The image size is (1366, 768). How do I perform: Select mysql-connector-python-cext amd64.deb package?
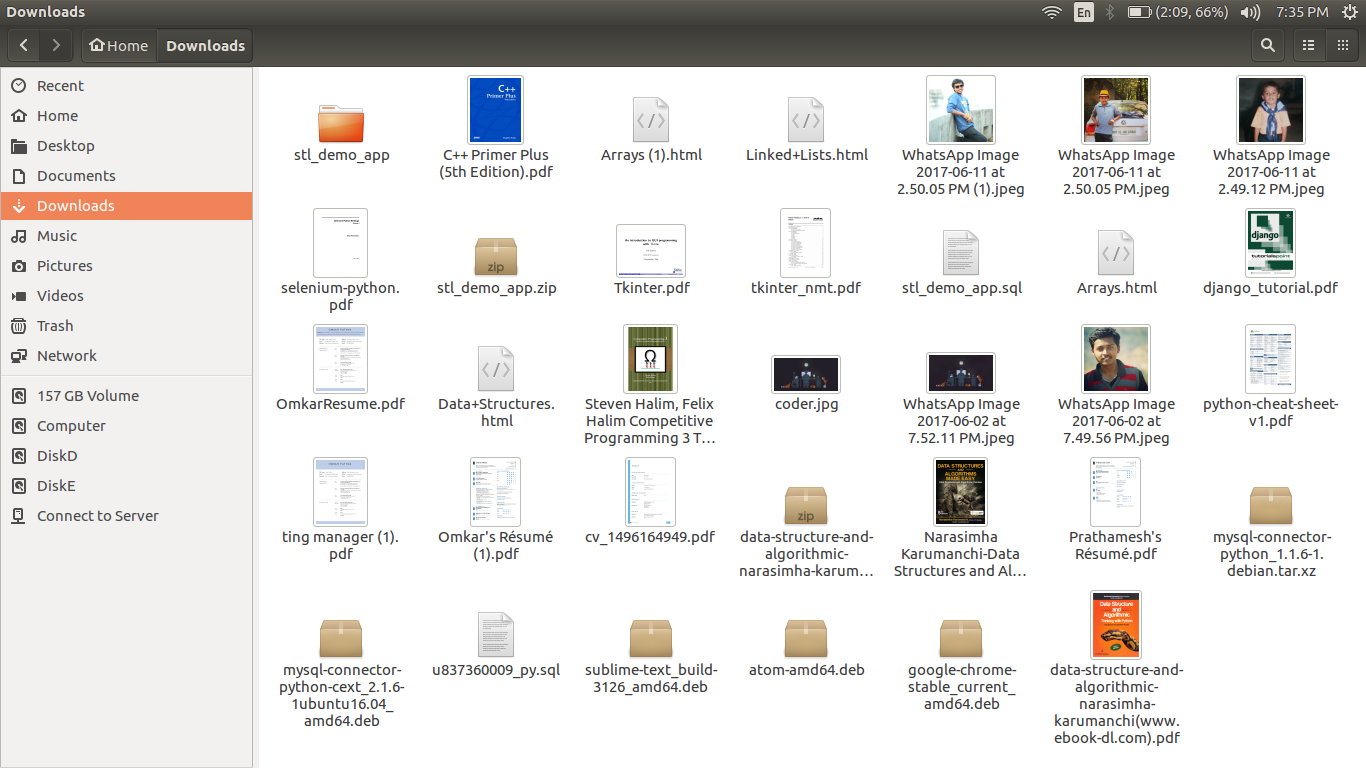click(x=341, y=639)
